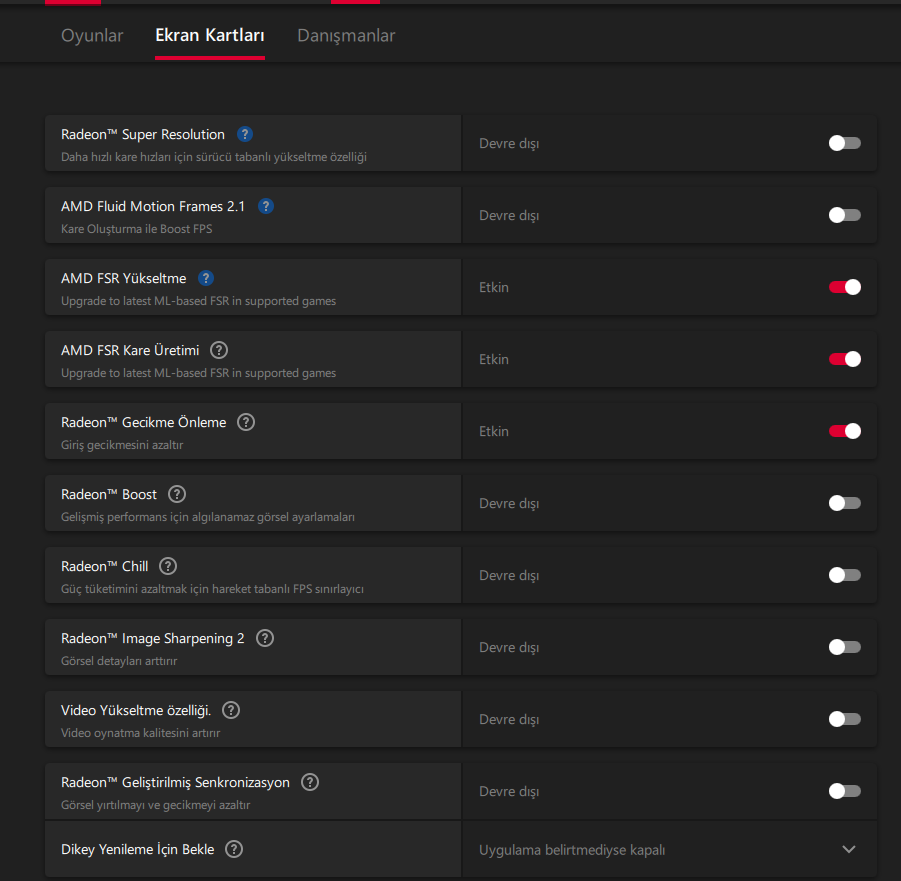The width and height of the screenshot is (901, 881).
Task: Open help icon for AMD FSR Kare Üretimi
Action: click(219, 350)
